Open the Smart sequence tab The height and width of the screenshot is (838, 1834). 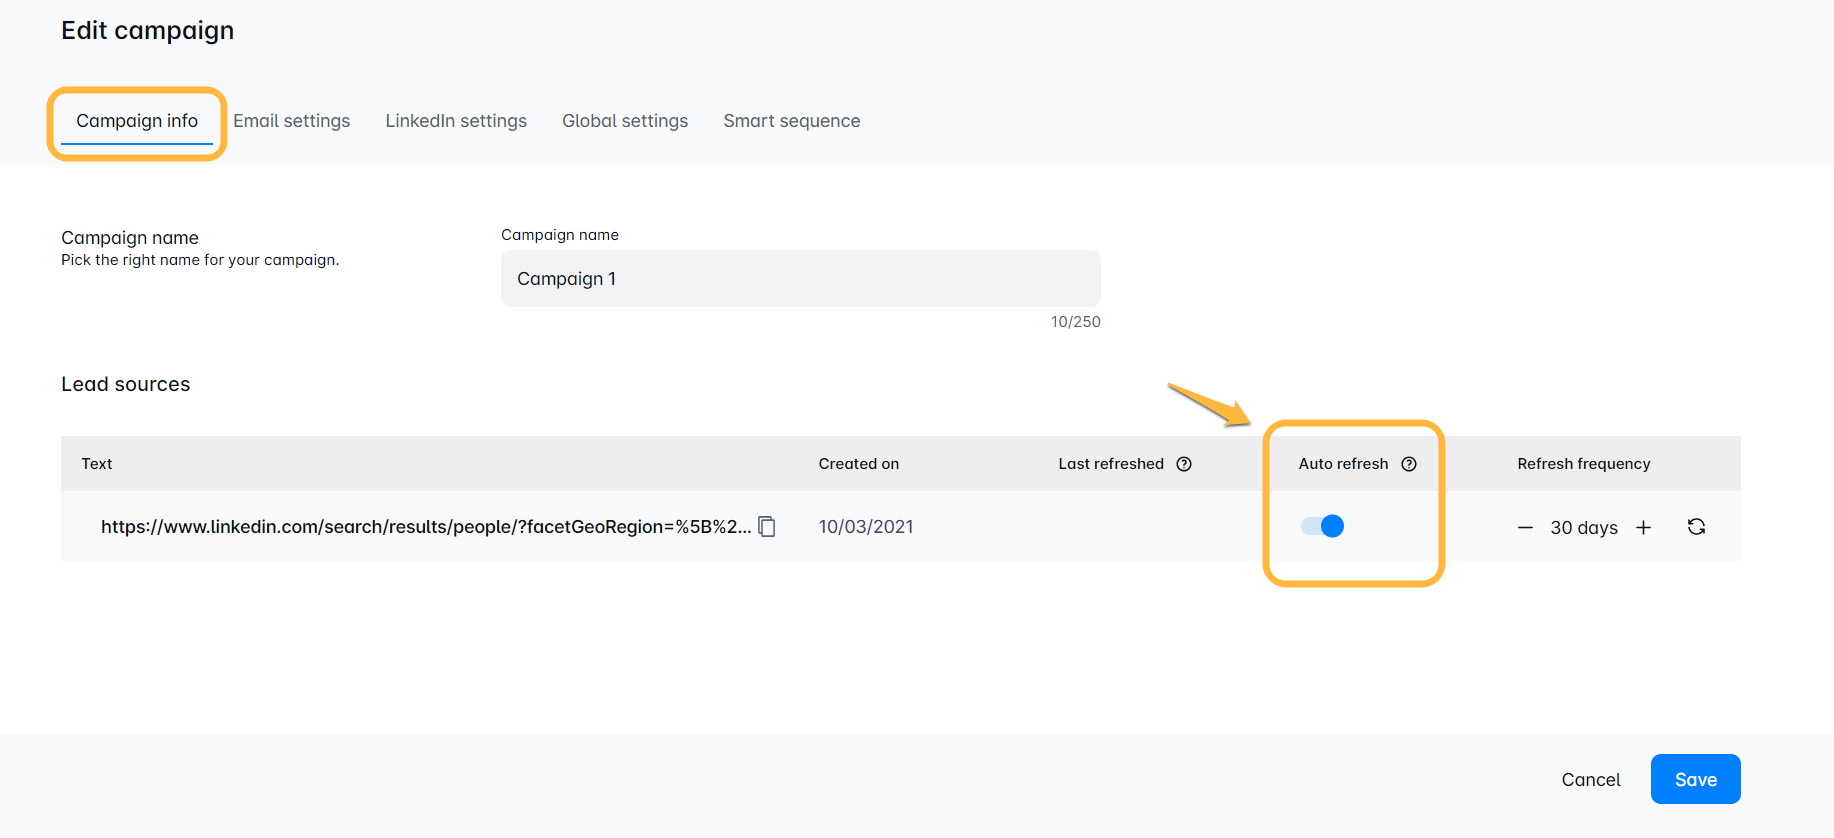point(792,121)
